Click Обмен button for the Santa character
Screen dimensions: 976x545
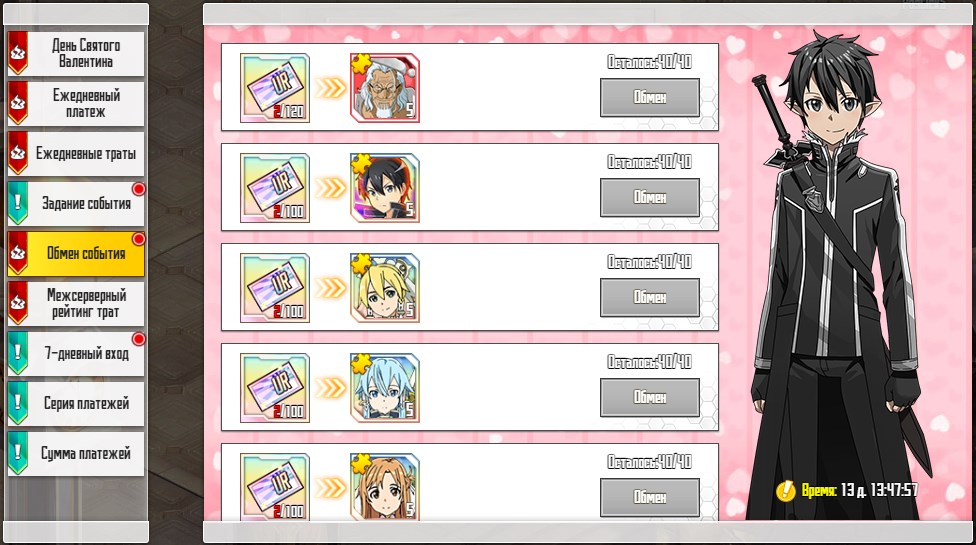650,98
